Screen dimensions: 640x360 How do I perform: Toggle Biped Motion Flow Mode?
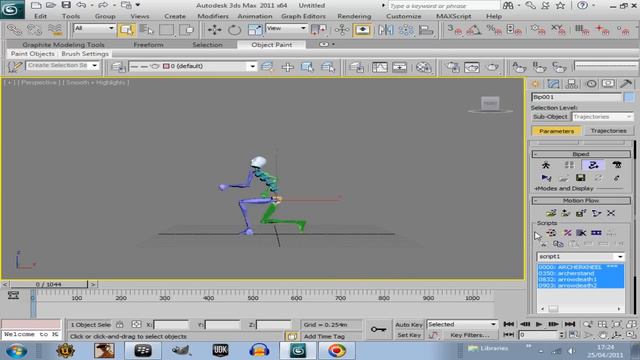click(x=593, y=165)
